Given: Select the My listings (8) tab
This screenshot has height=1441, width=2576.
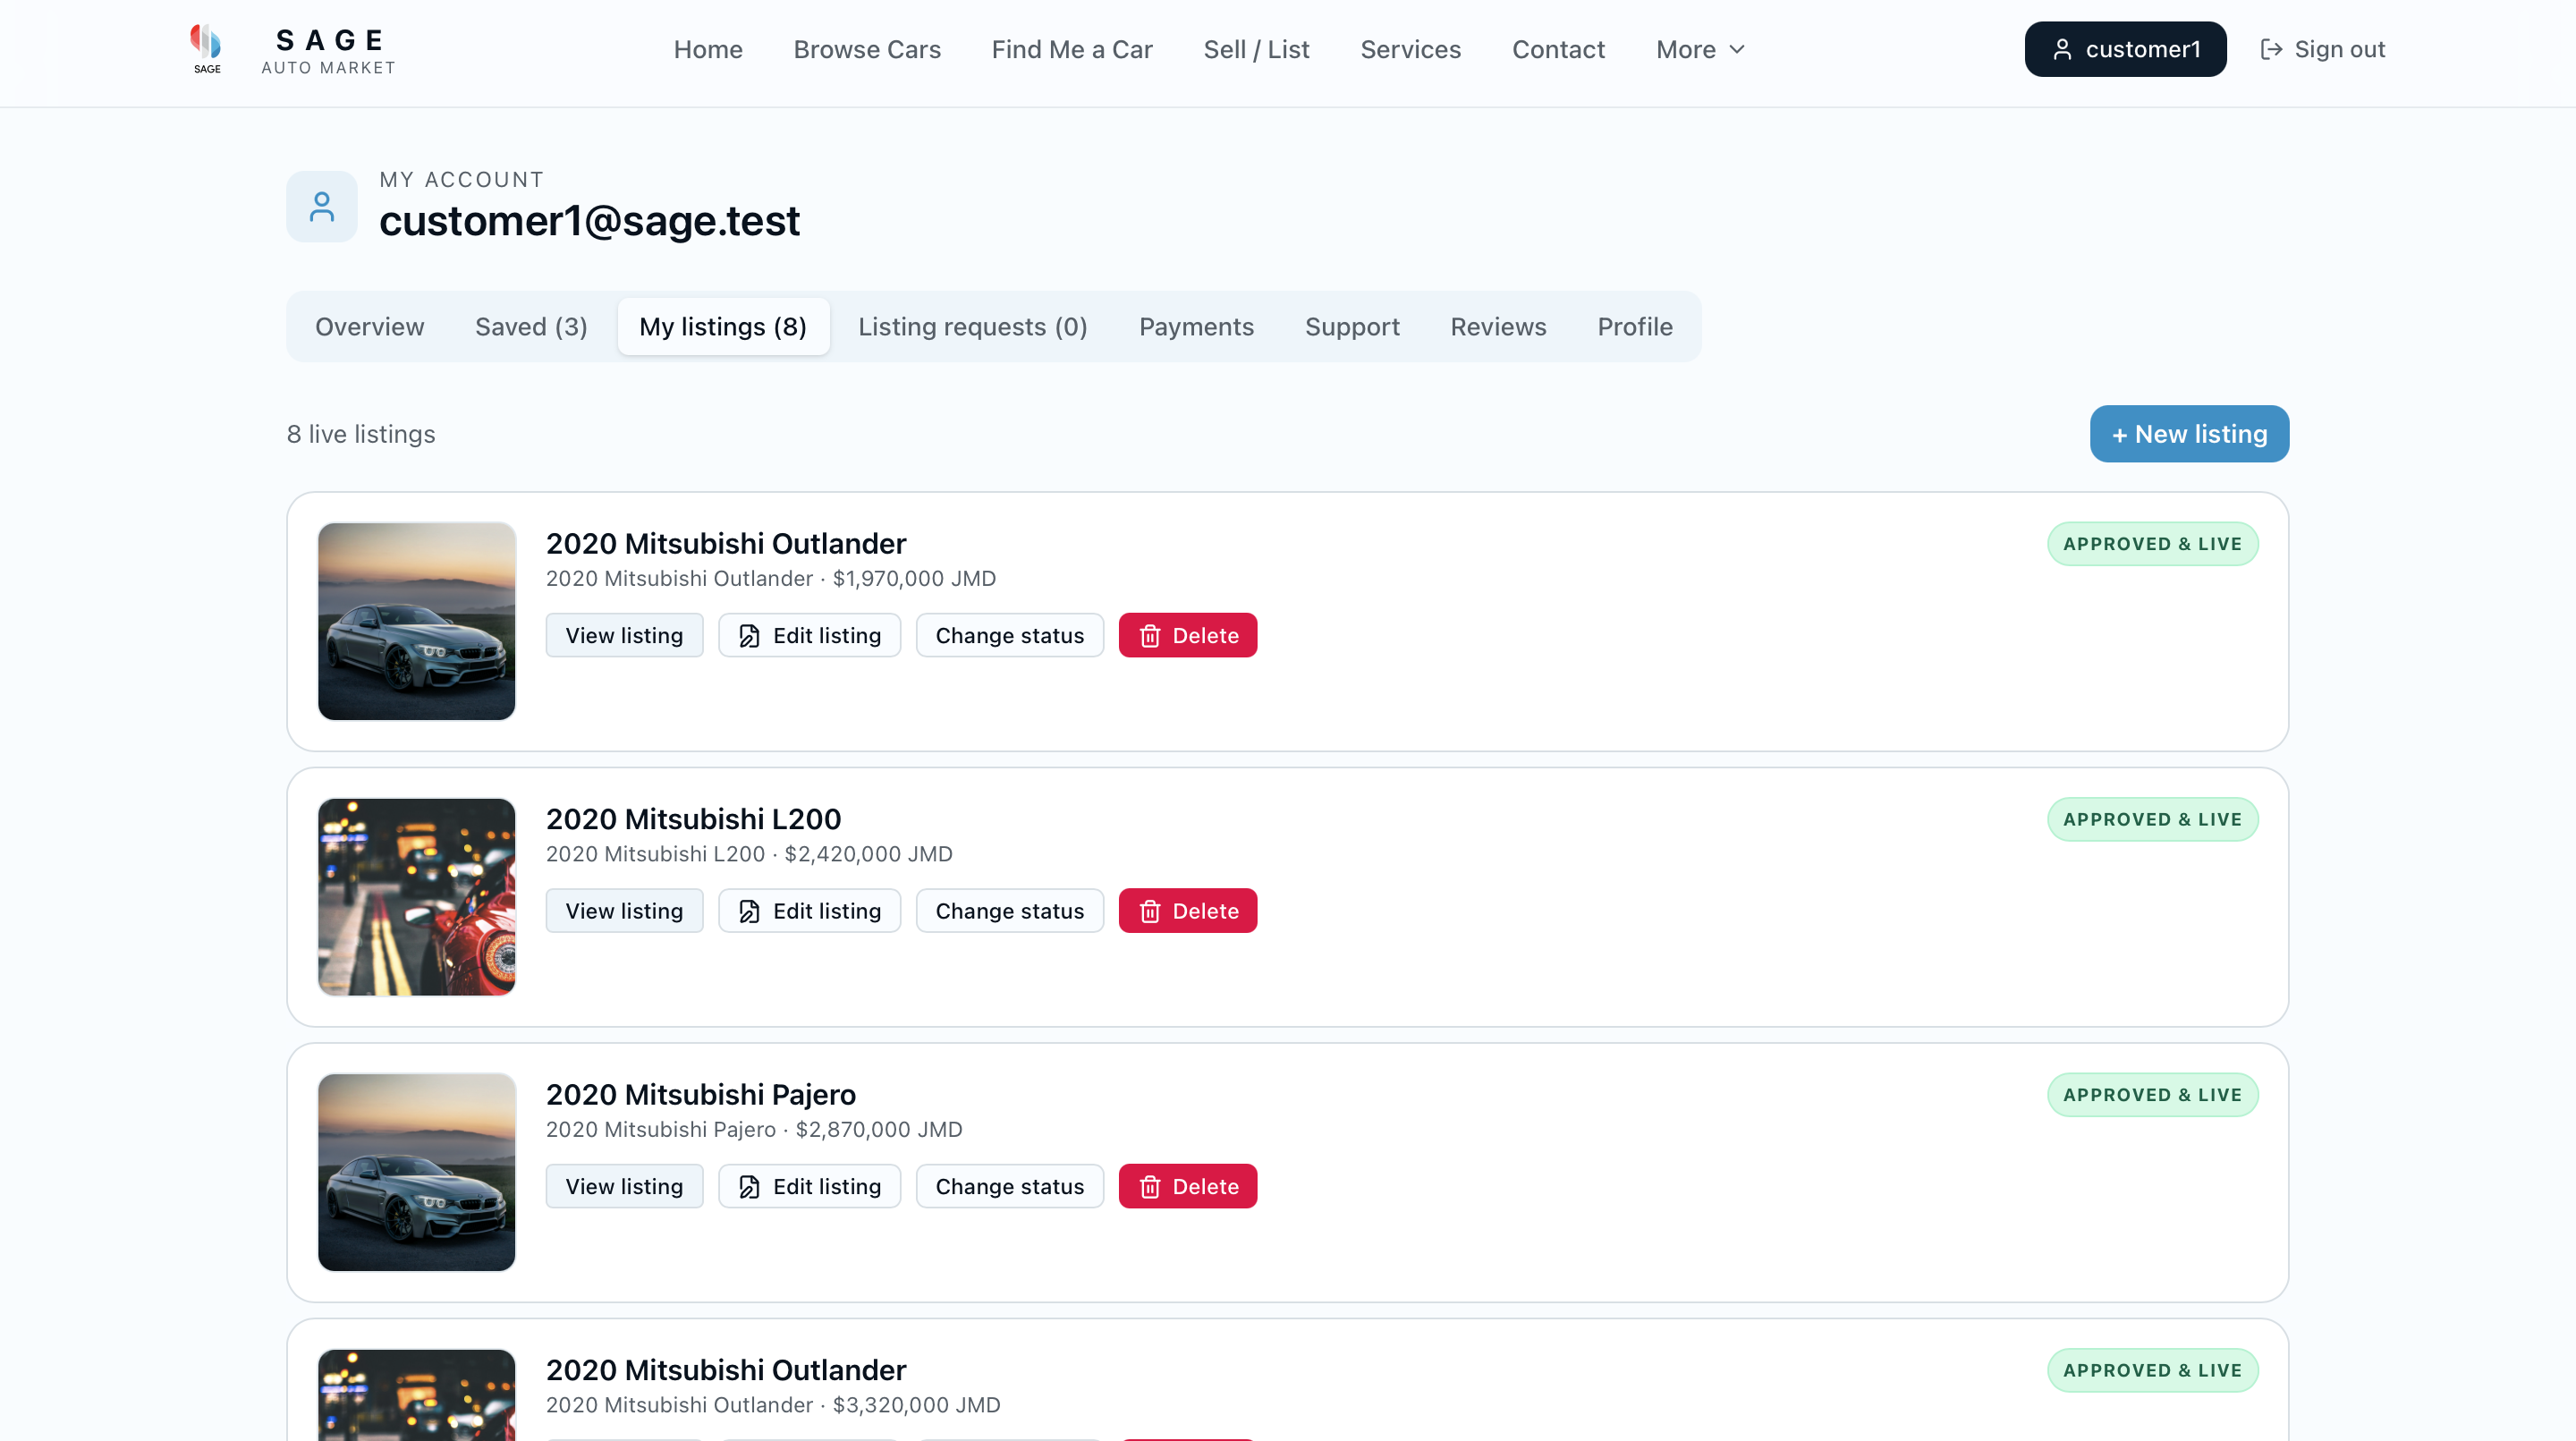Looking at the screenshot, I should [x=723, y=327].
